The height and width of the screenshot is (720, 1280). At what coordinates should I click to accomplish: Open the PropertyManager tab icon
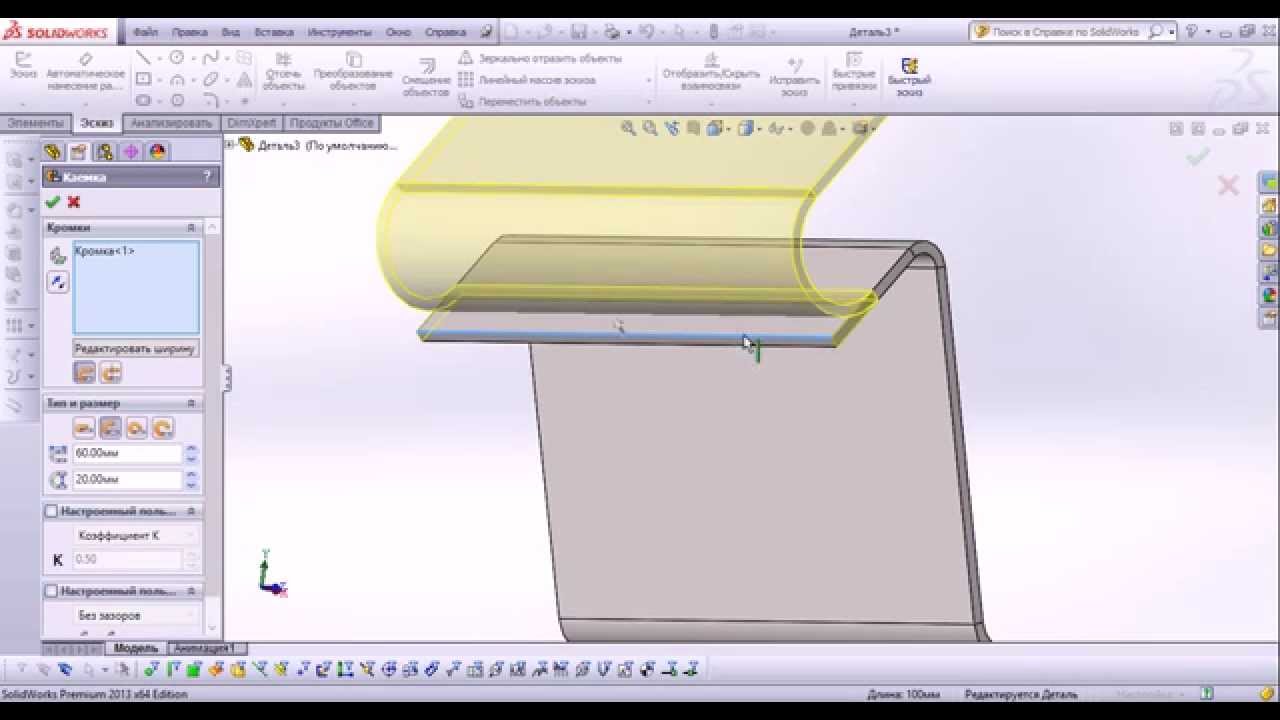pyautogui.click(x=79, y=152)
